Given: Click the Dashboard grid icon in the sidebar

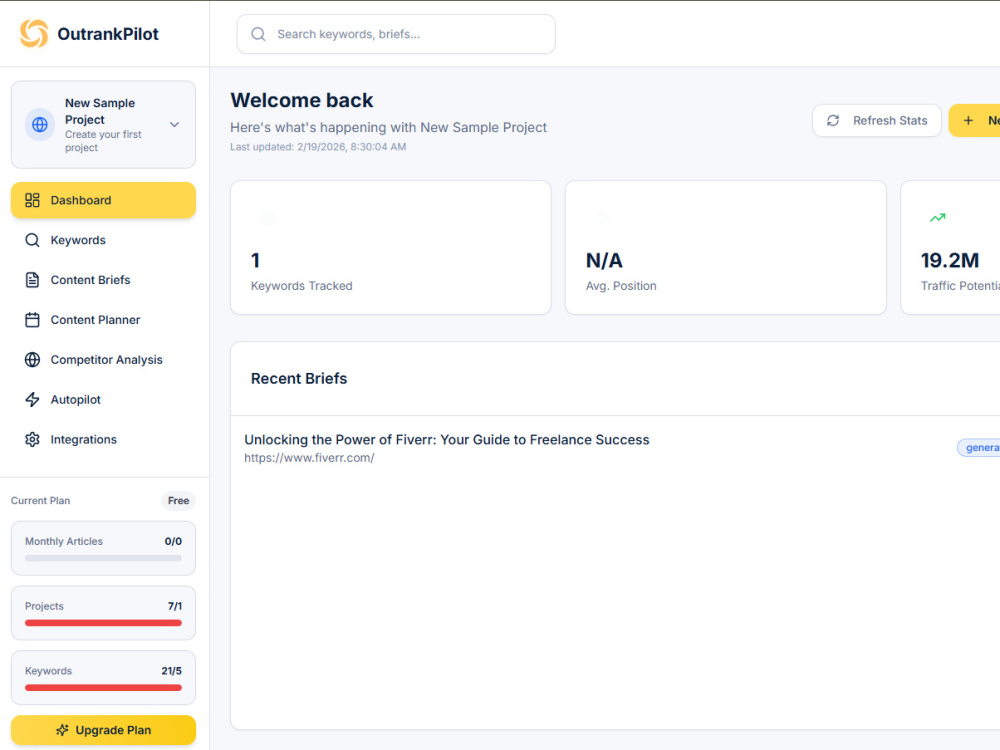Looking at the screenshot, I should 33,200.
